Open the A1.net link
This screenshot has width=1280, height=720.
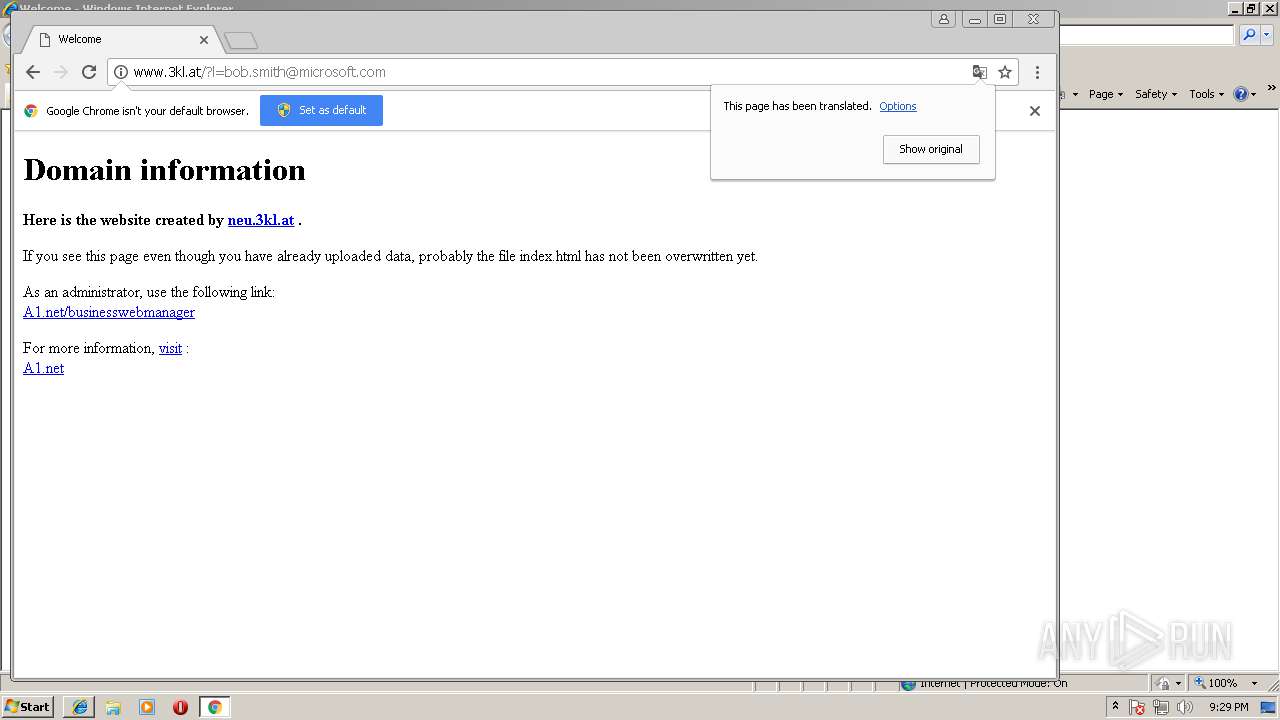click(43, 368)
